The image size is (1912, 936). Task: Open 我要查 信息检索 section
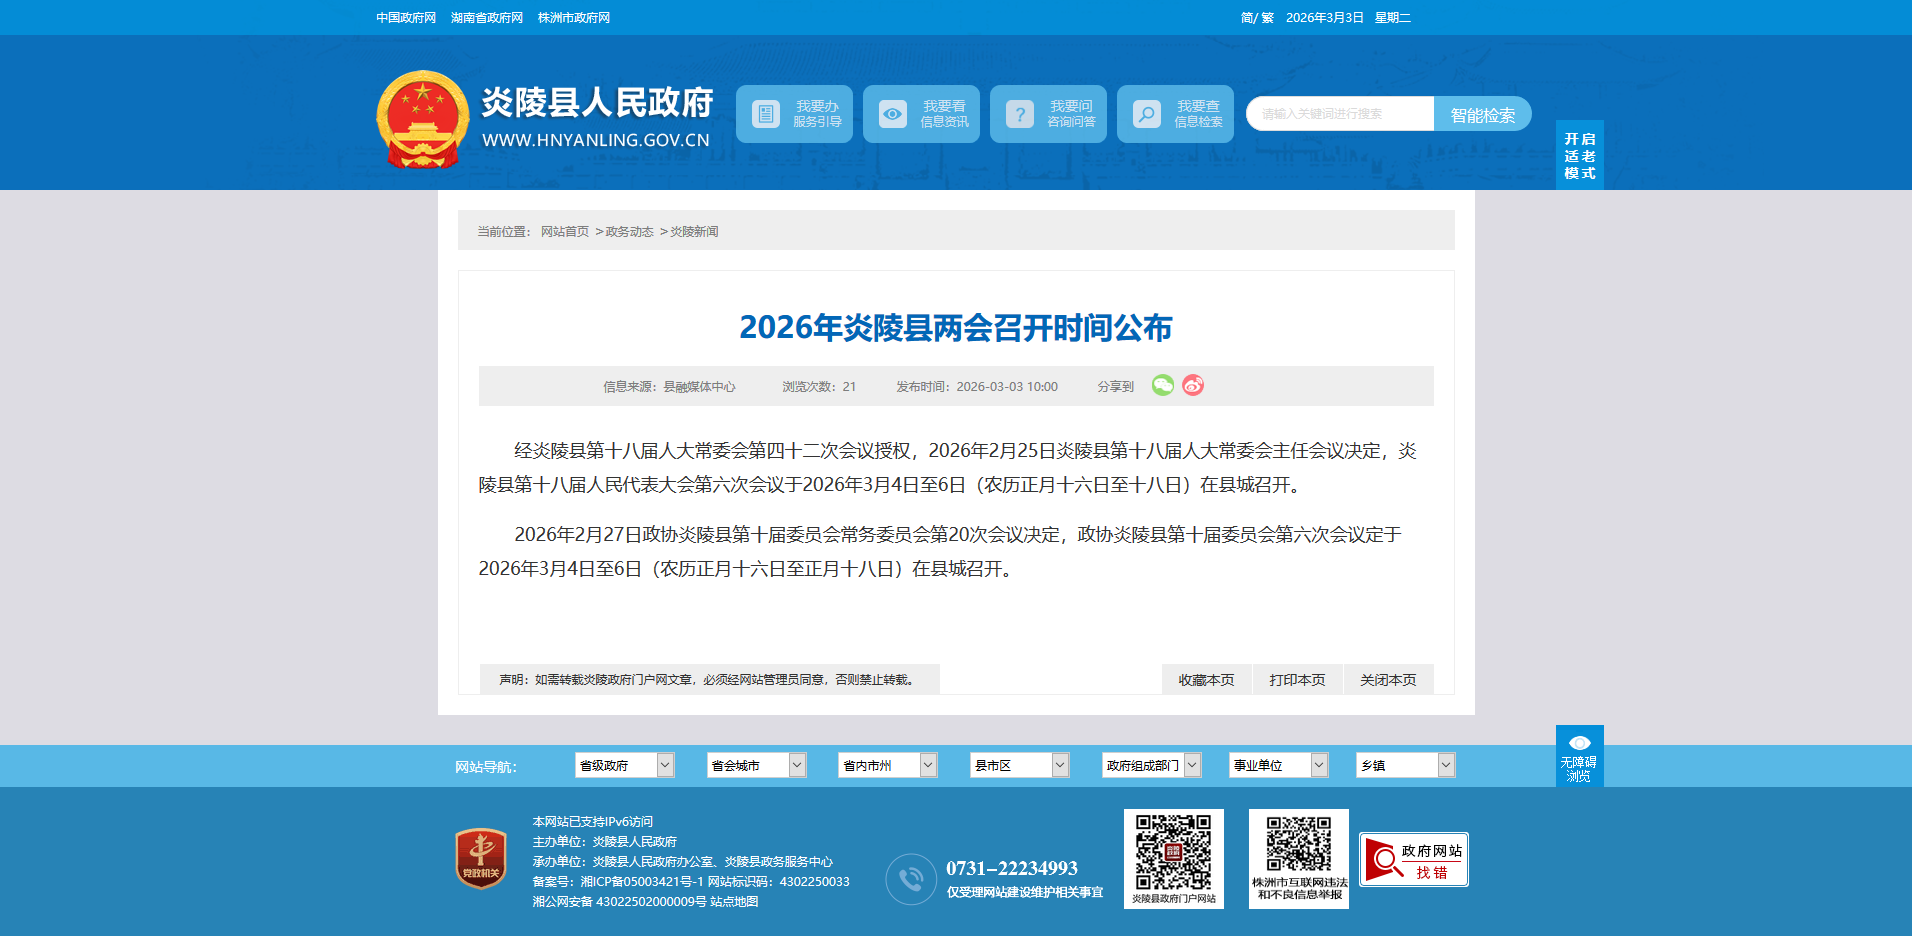pyautogui.click(x=1175, y=114)
